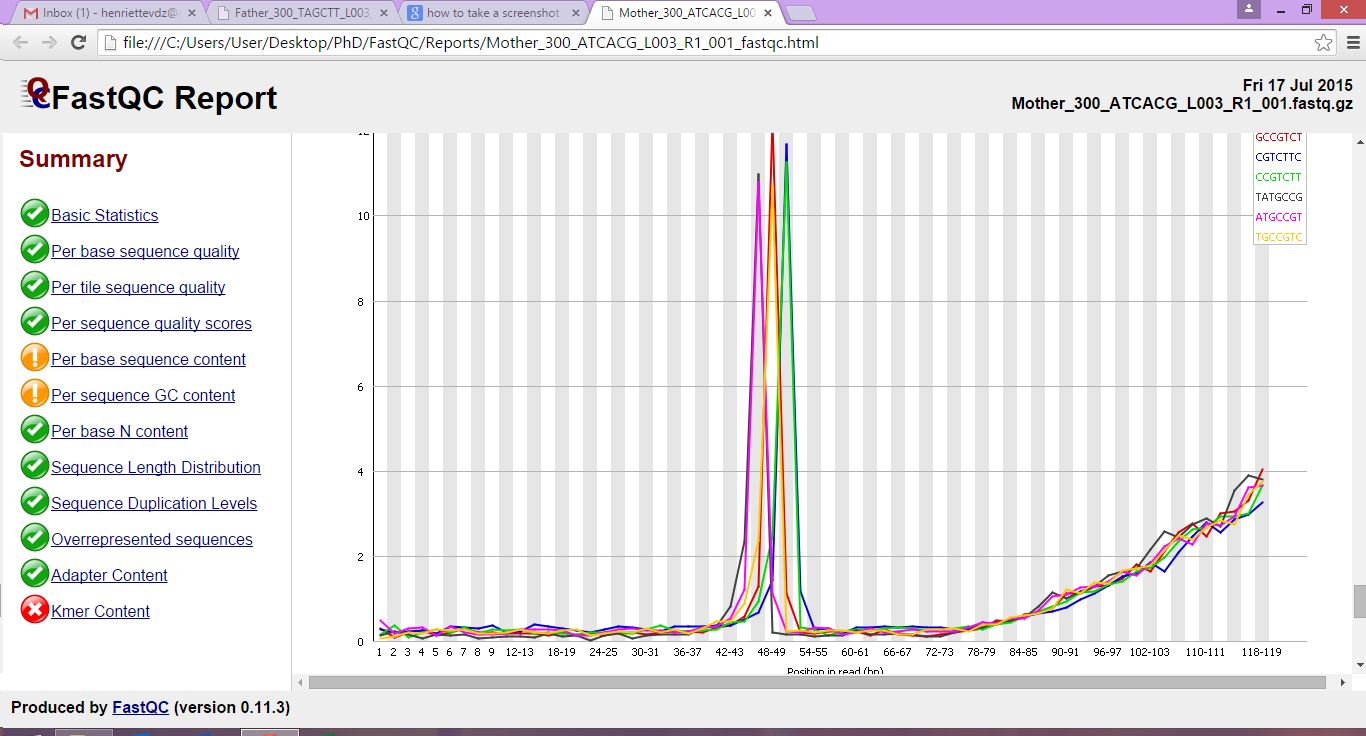This screenshot has height=736, width=1366.
Task: Click the left arrow of the horizontal scrollbar
Action: [x=300, y=682]
